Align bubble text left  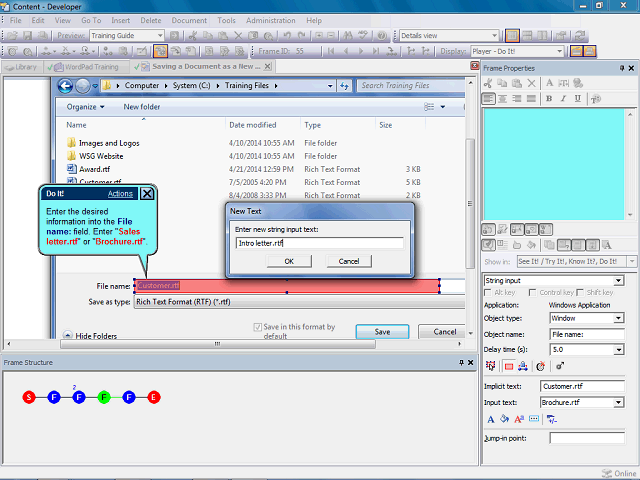click(489, 99)
